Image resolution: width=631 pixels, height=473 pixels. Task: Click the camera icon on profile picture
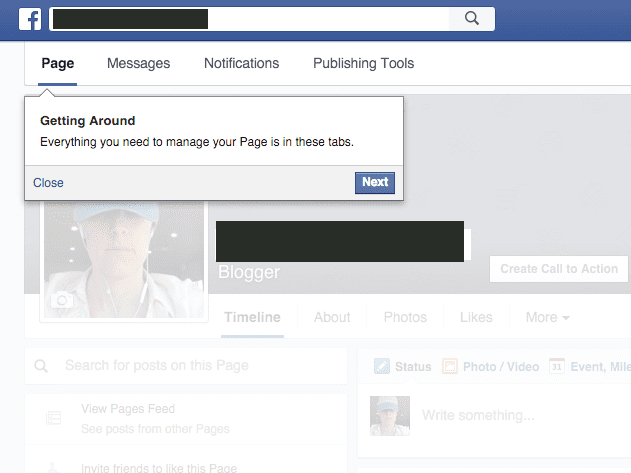coord(62,300)
